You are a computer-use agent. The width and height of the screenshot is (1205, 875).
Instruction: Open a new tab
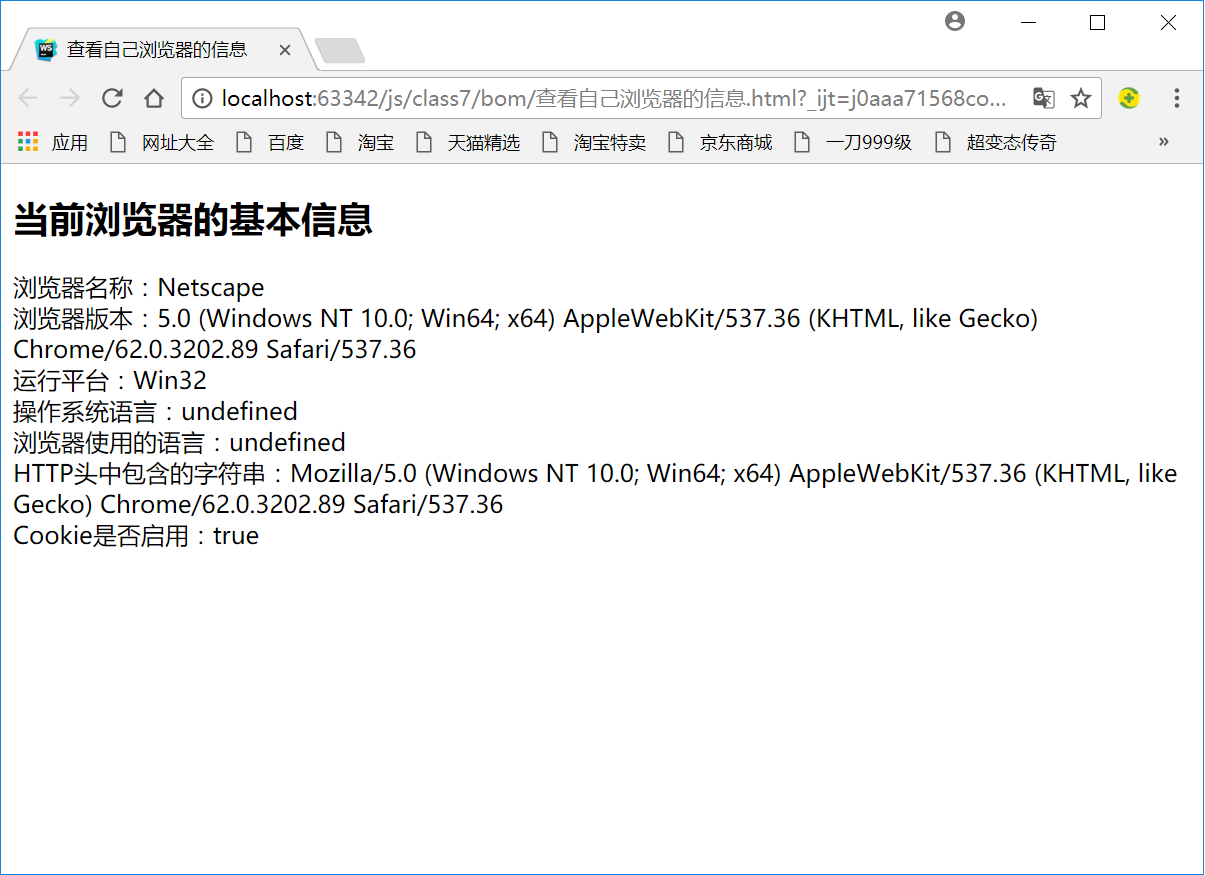pyautogui.click(x=340, y=50)
